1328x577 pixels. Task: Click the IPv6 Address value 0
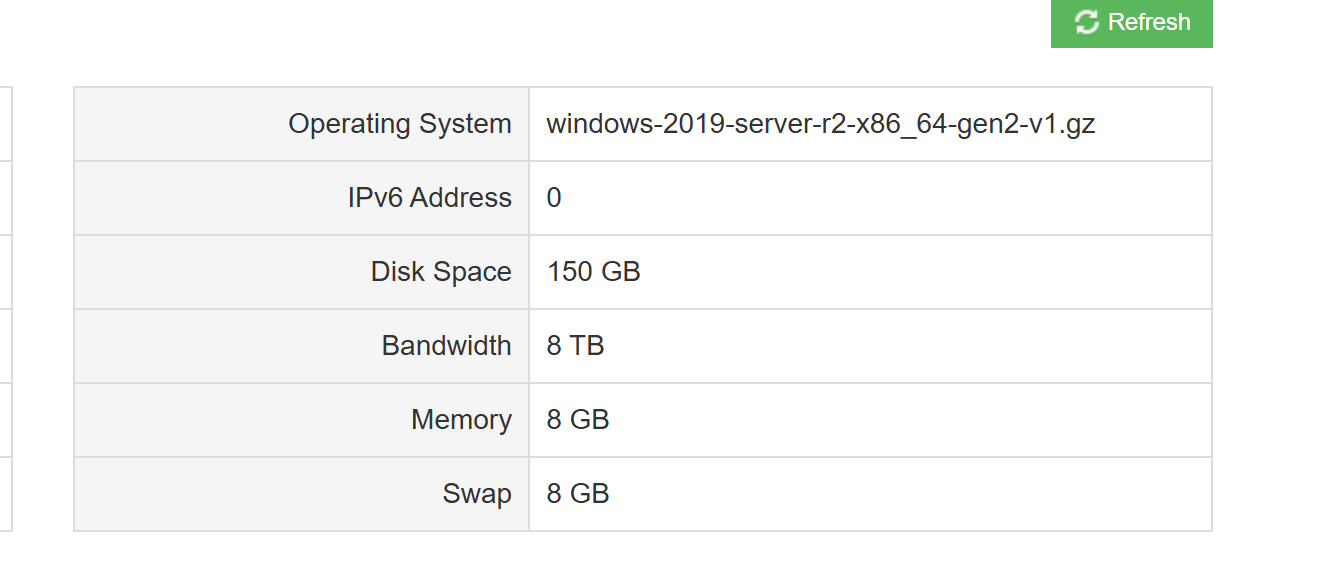[x=554, y=198]
